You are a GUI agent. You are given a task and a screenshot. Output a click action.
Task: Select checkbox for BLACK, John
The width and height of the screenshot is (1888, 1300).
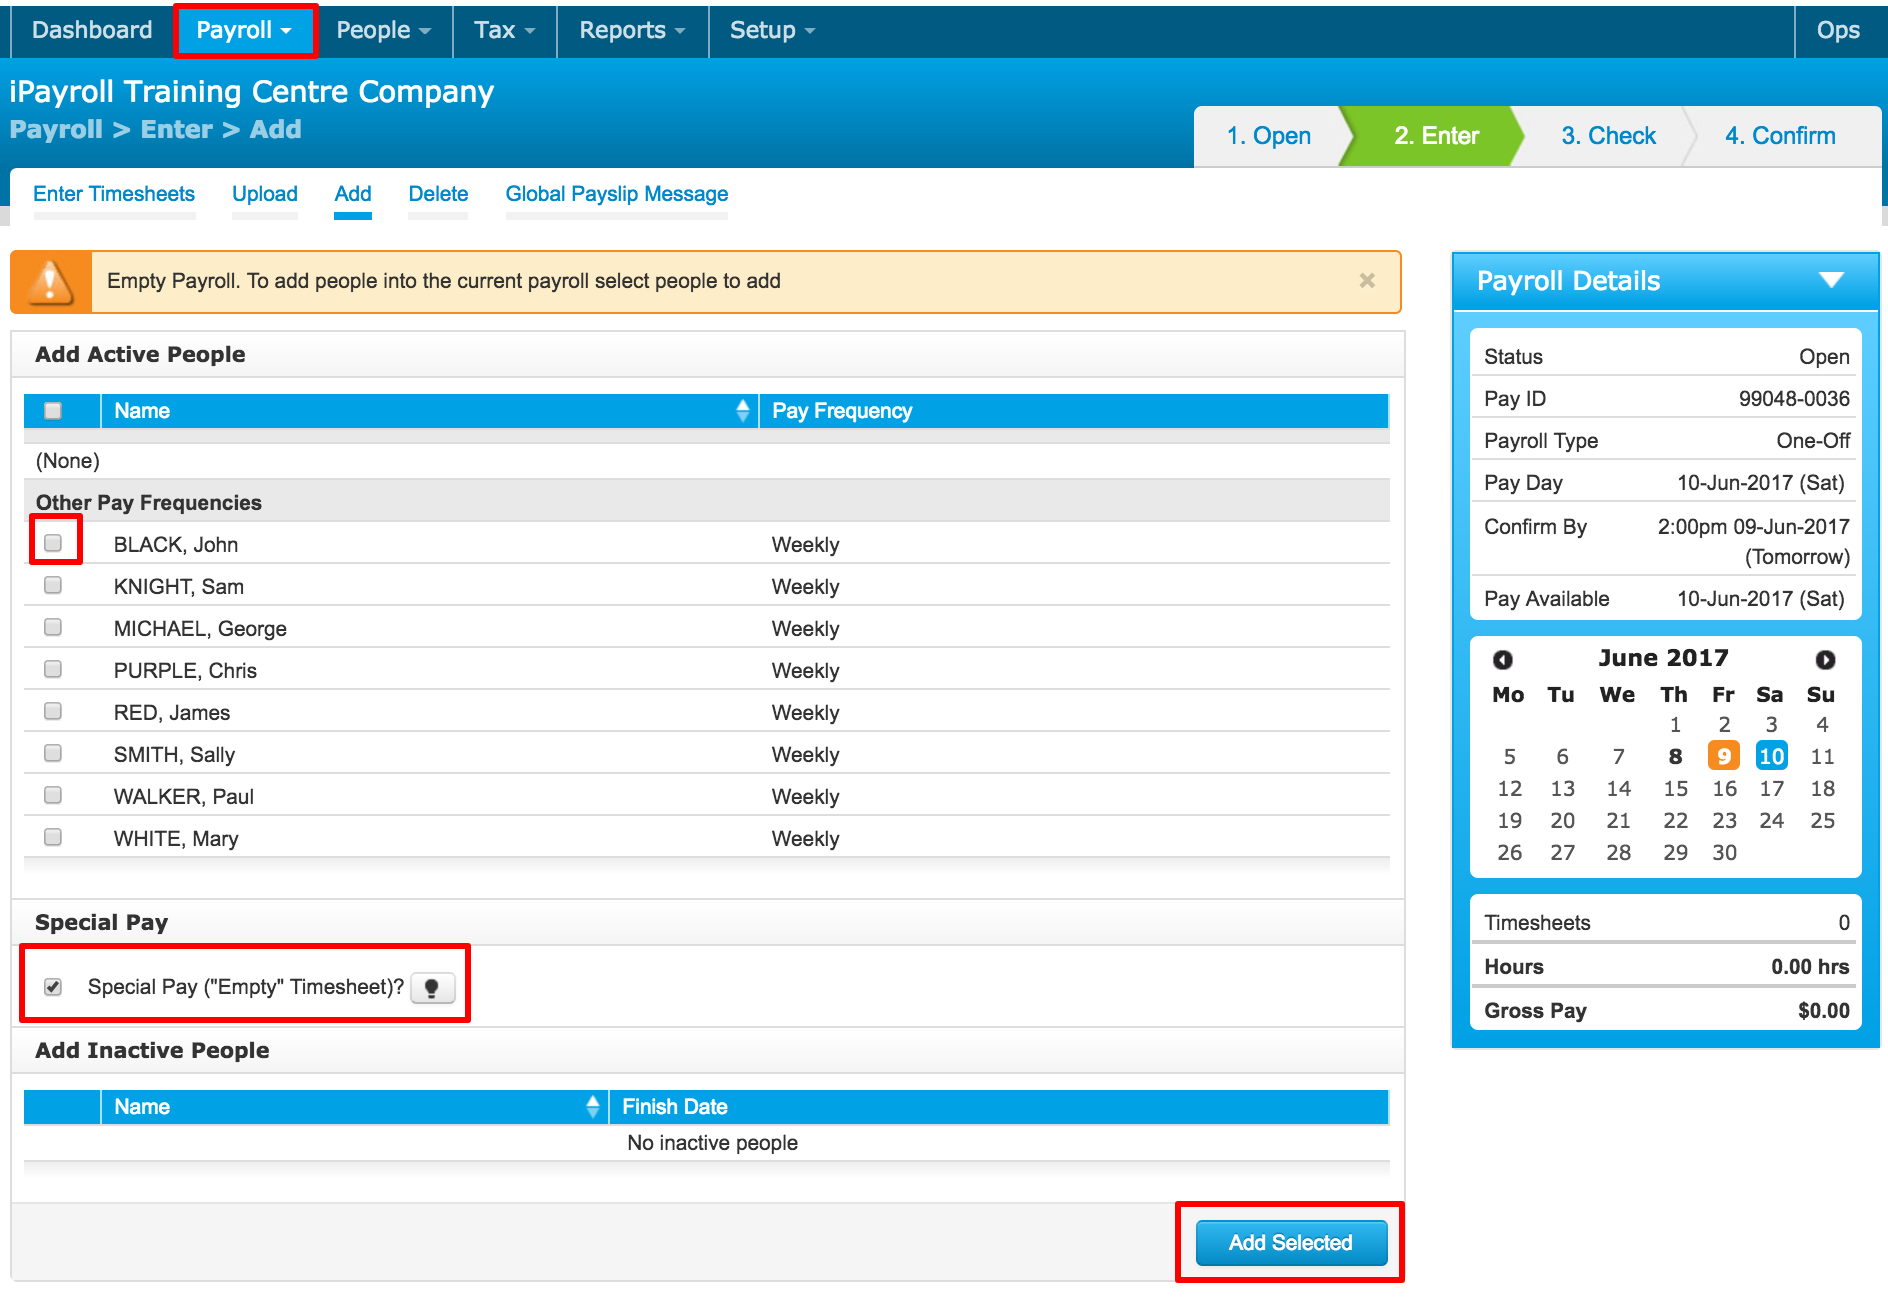click(x=53, y=543)
